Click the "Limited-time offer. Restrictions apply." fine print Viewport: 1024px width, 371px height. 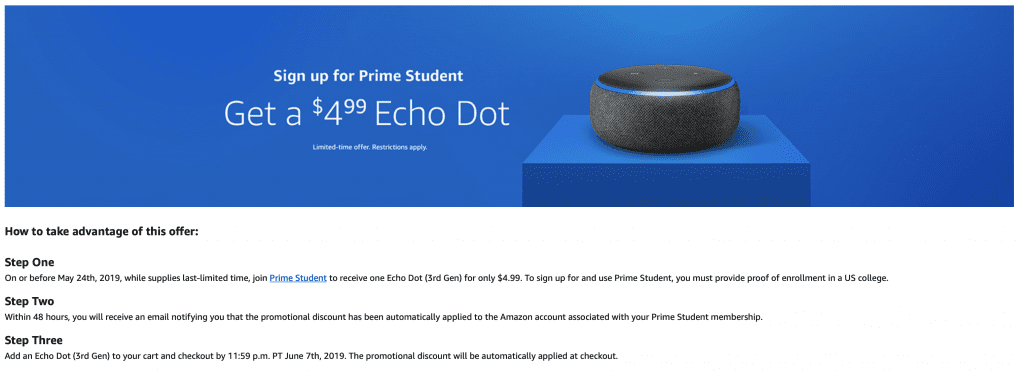(370, 147)
